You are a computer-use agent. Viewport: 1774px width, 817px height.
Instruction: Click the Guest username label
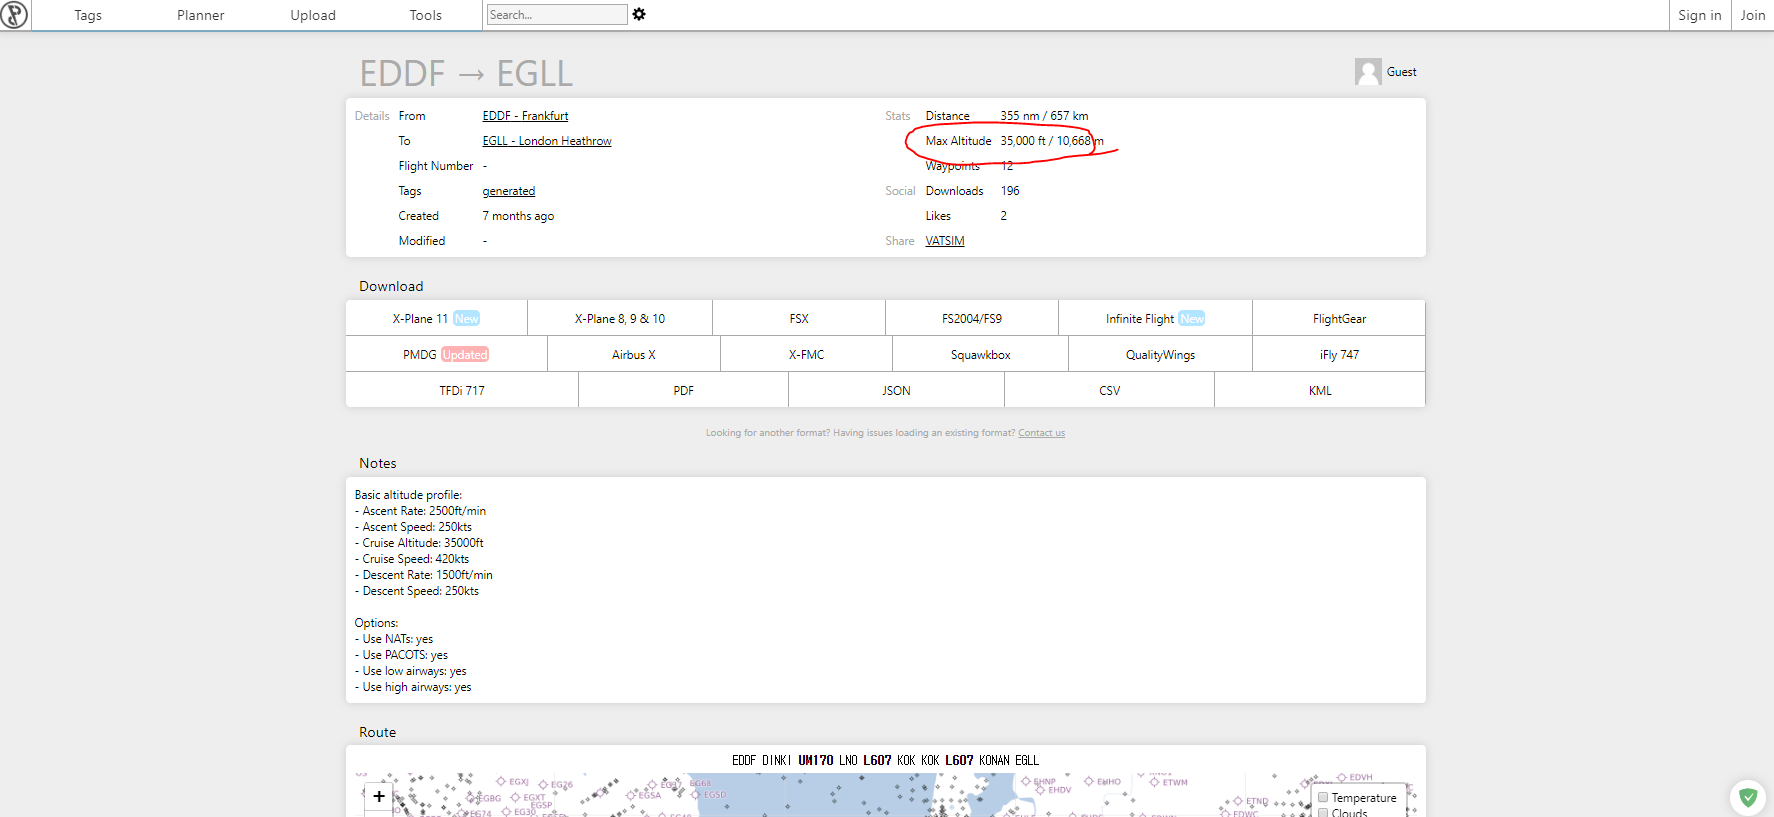tap(1401, 72)
